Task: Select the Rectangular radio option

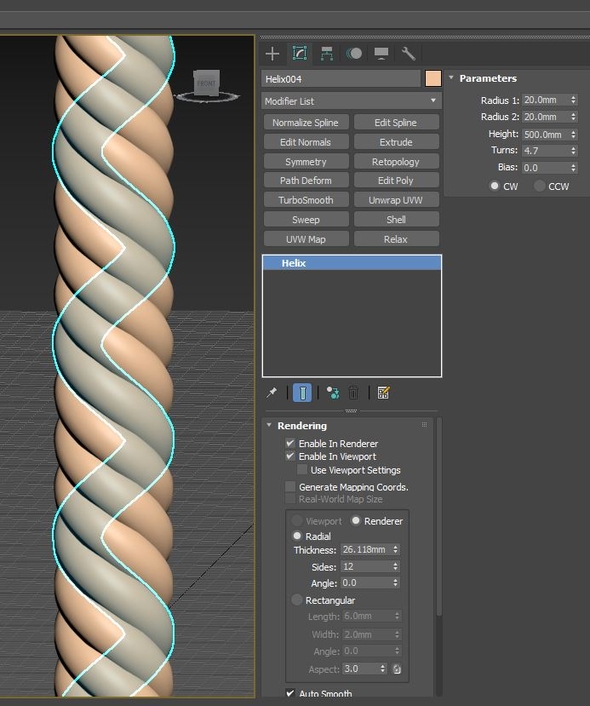Action: tap(297, 600)
